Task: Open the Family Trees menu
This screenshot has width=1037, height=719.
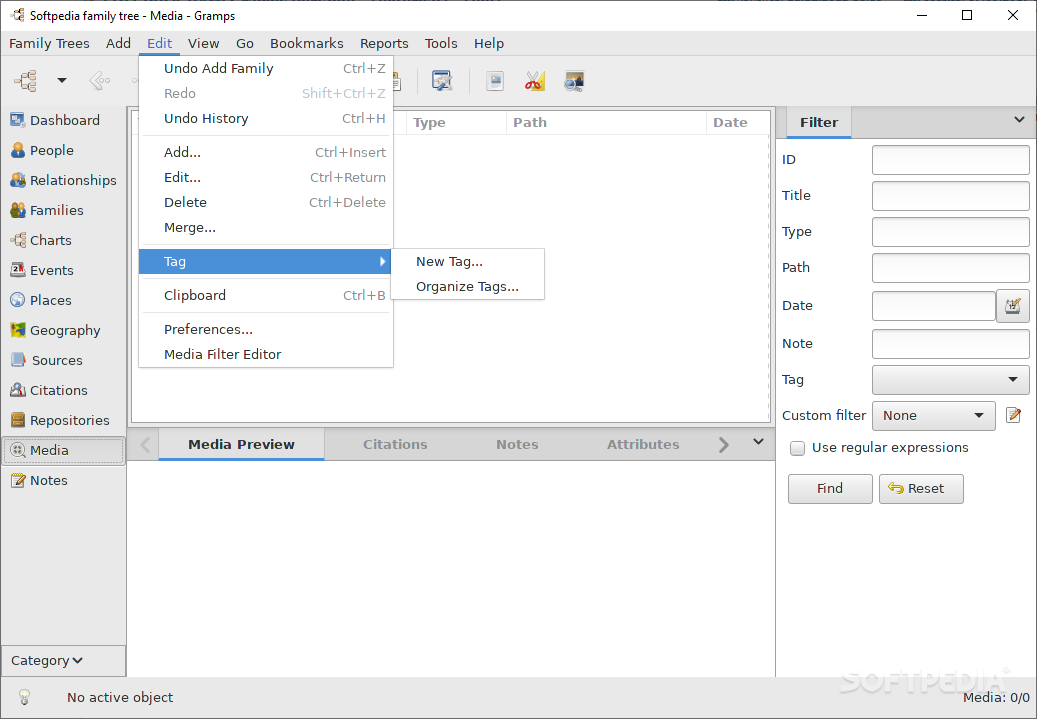Action: pos(49,44)
